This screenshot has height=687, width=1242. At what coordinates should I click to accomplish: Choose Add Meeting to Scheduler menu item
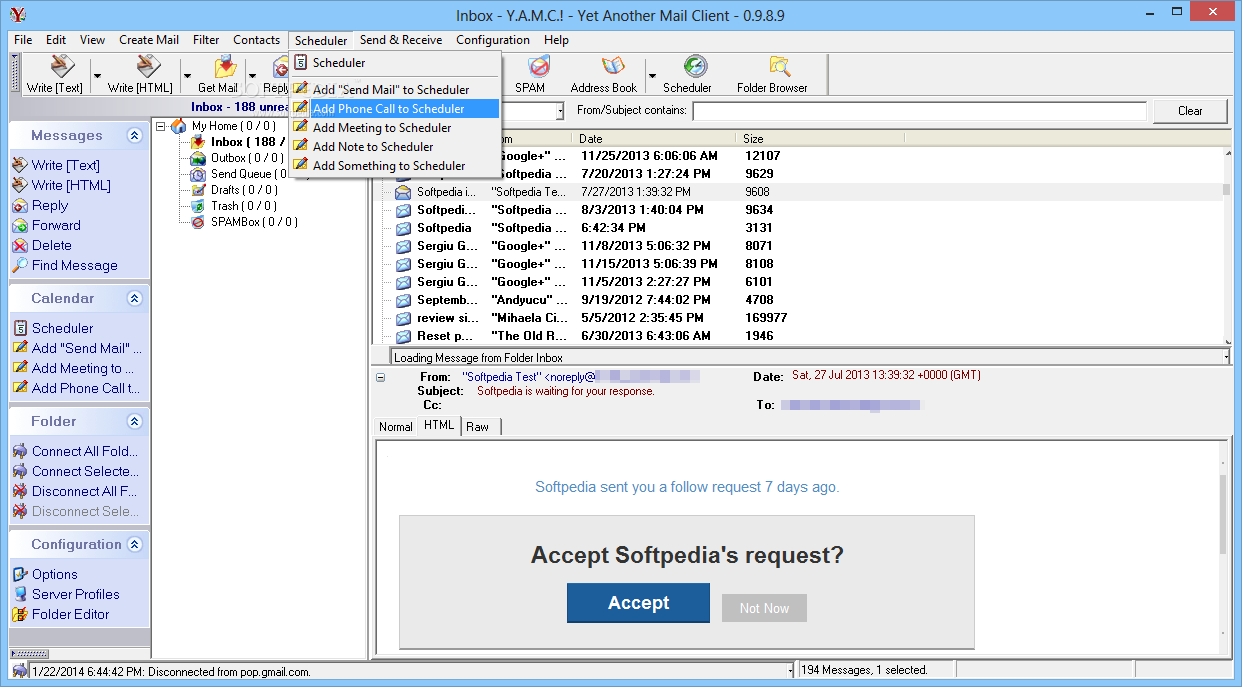coord(395,127)
